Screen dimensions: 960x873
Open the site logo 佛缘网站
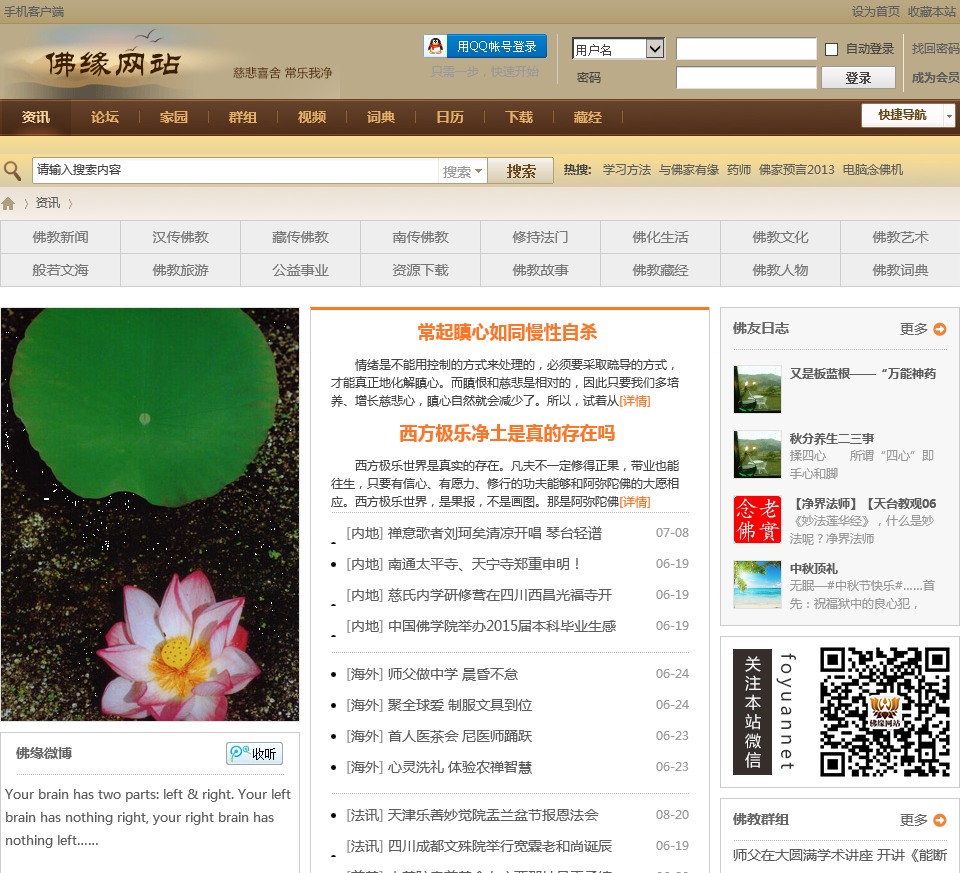113,64
